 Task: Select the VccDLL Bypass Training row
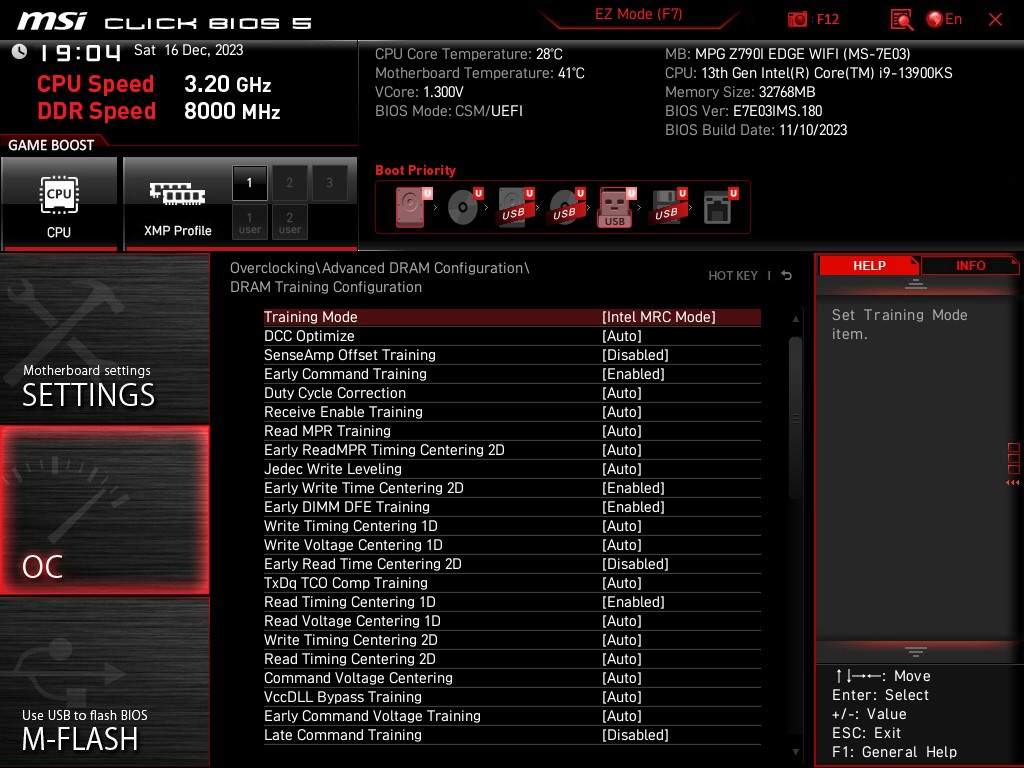(x=512, y=697)
